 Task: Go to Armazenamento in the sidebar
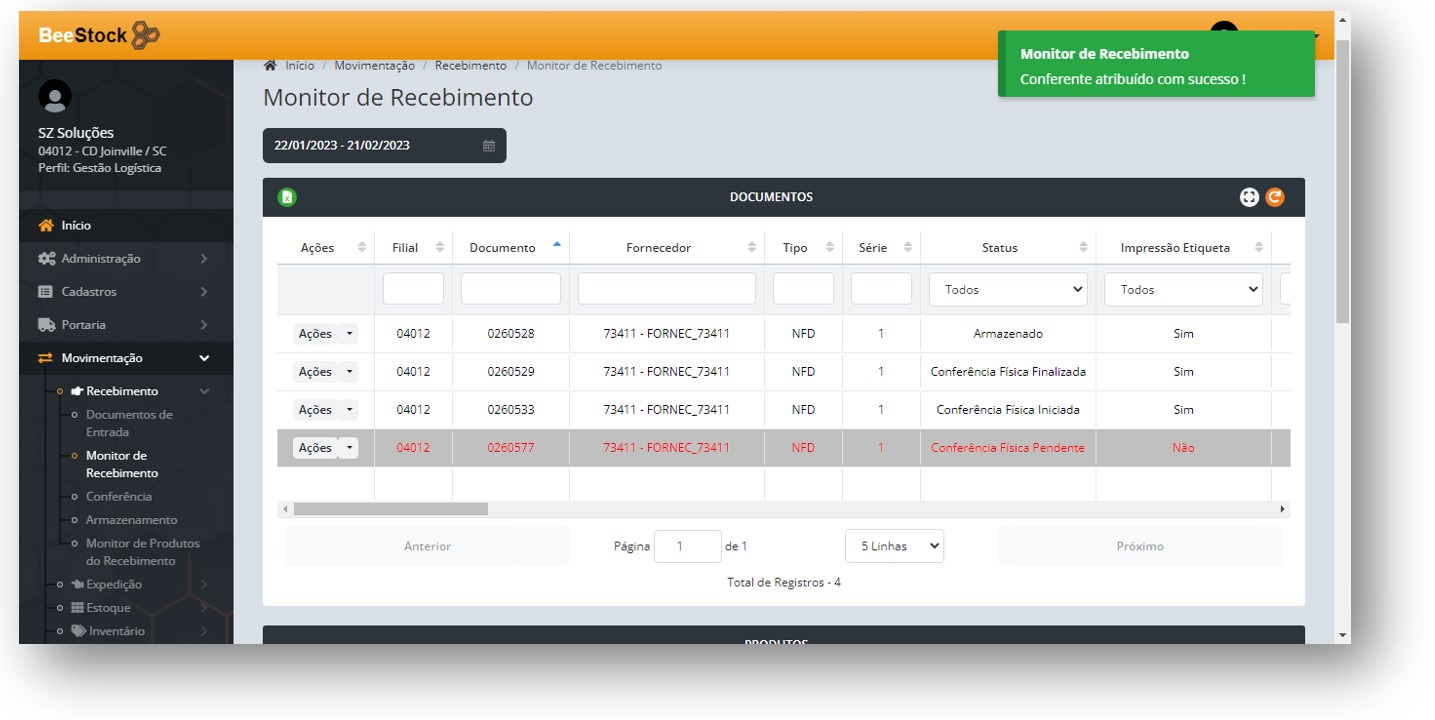coord(131,520)
